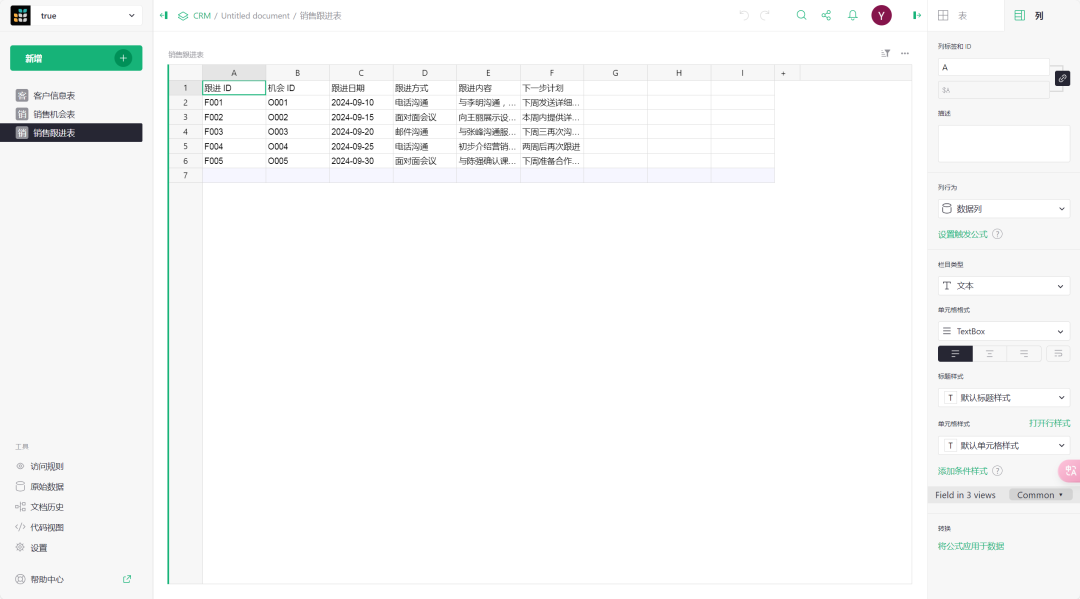Open the 销售机会表 page
Viewport: 1080px width, 599px height.
click(x=54, y=114)
